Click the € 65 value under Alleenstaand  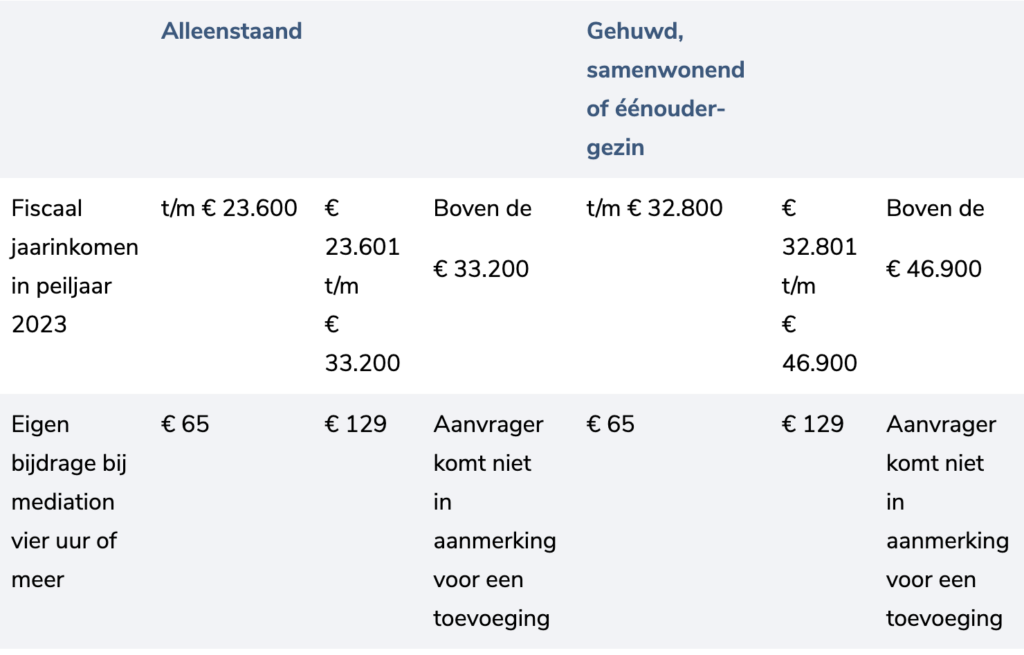tap(185, 424)
